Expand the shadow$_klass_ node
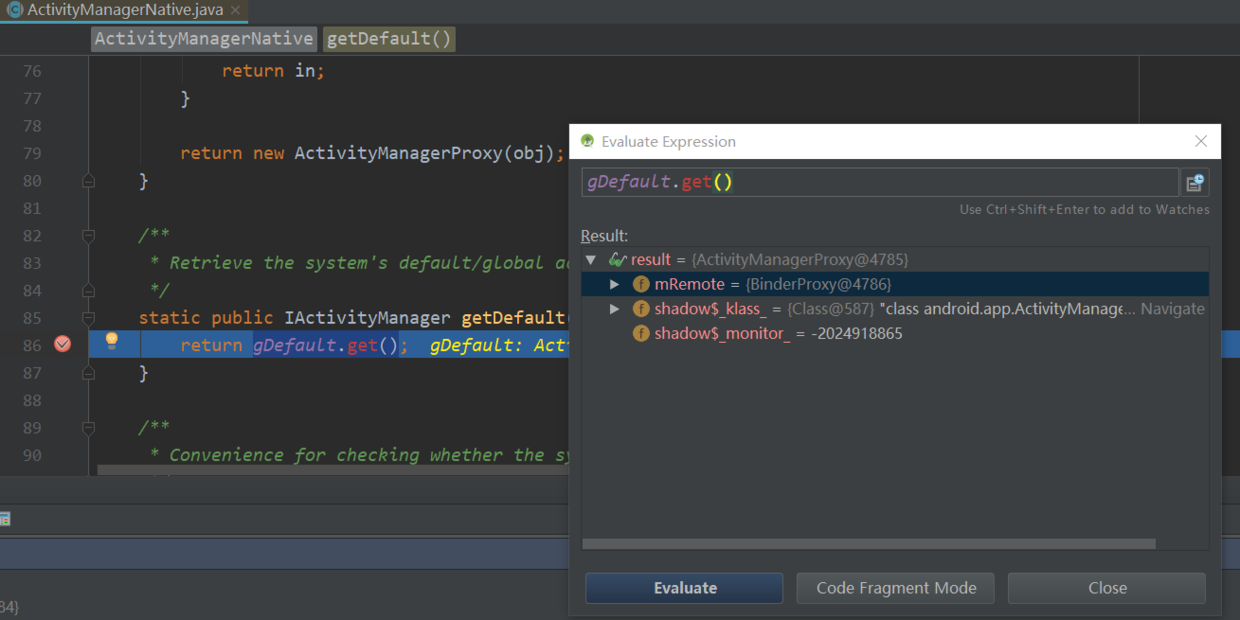The width and height of the screenshot is (1240, 620). [x=615, y=309]
